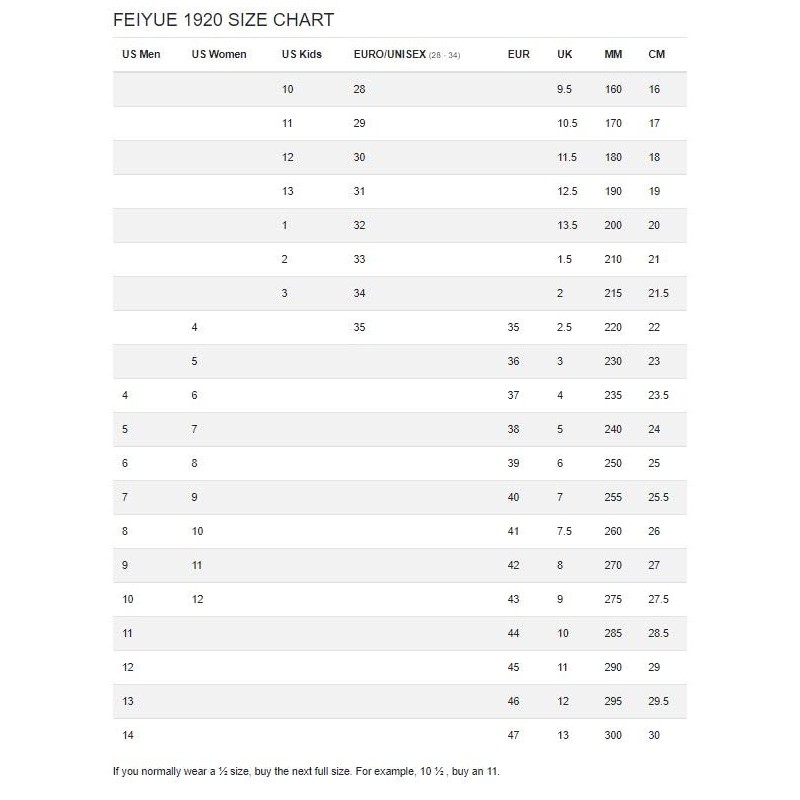Select US Men size 14 cell
This screenshot has width=800, height=800.
pos(127,735)
